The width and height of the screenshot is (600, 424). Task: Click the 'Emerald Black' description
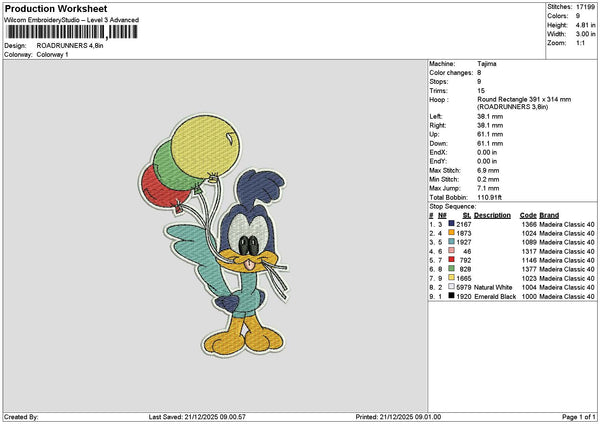495,297
